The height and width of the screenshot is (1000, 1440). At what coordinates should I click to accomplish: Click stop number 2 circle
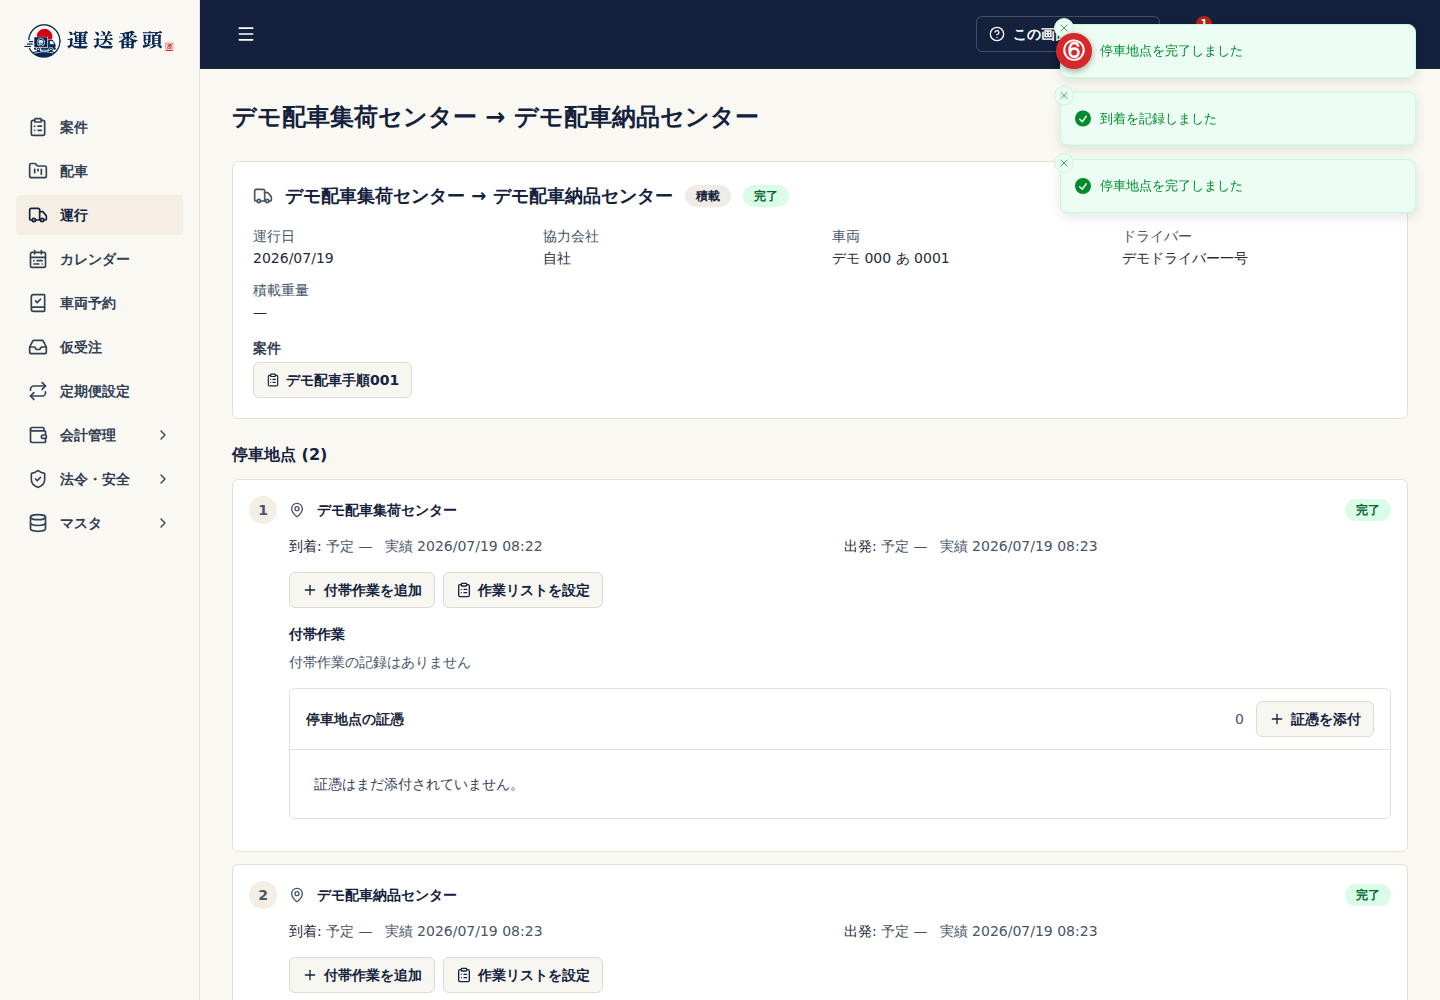(263, 895)
